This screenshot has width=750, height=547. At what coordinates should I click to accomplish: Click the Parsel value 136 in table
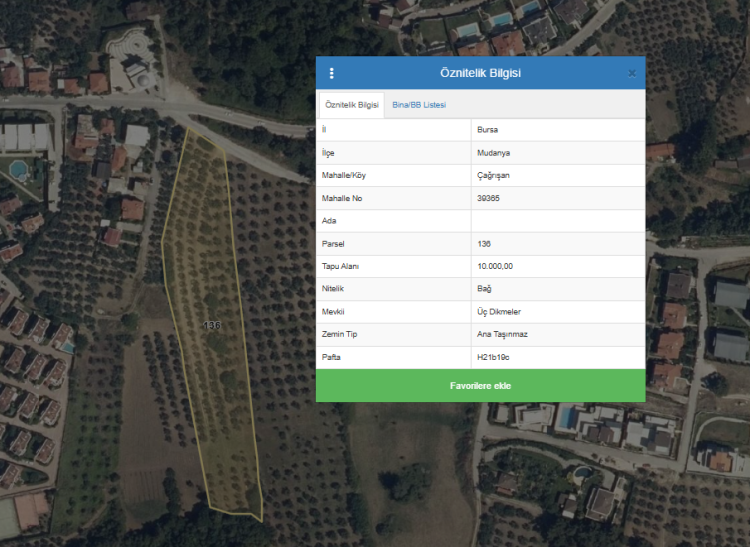[484, 244]
